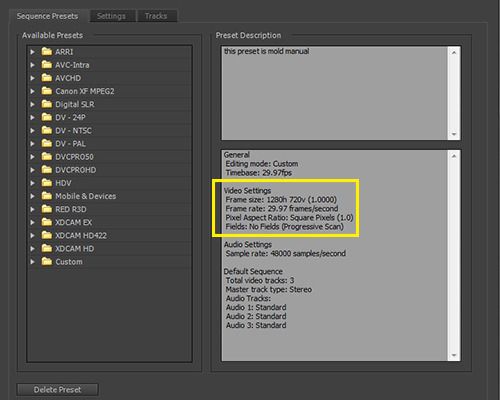Expand the XDCAM EX folder arrow
The height and width of the screenshot is (400, 500).
[32, 222]
